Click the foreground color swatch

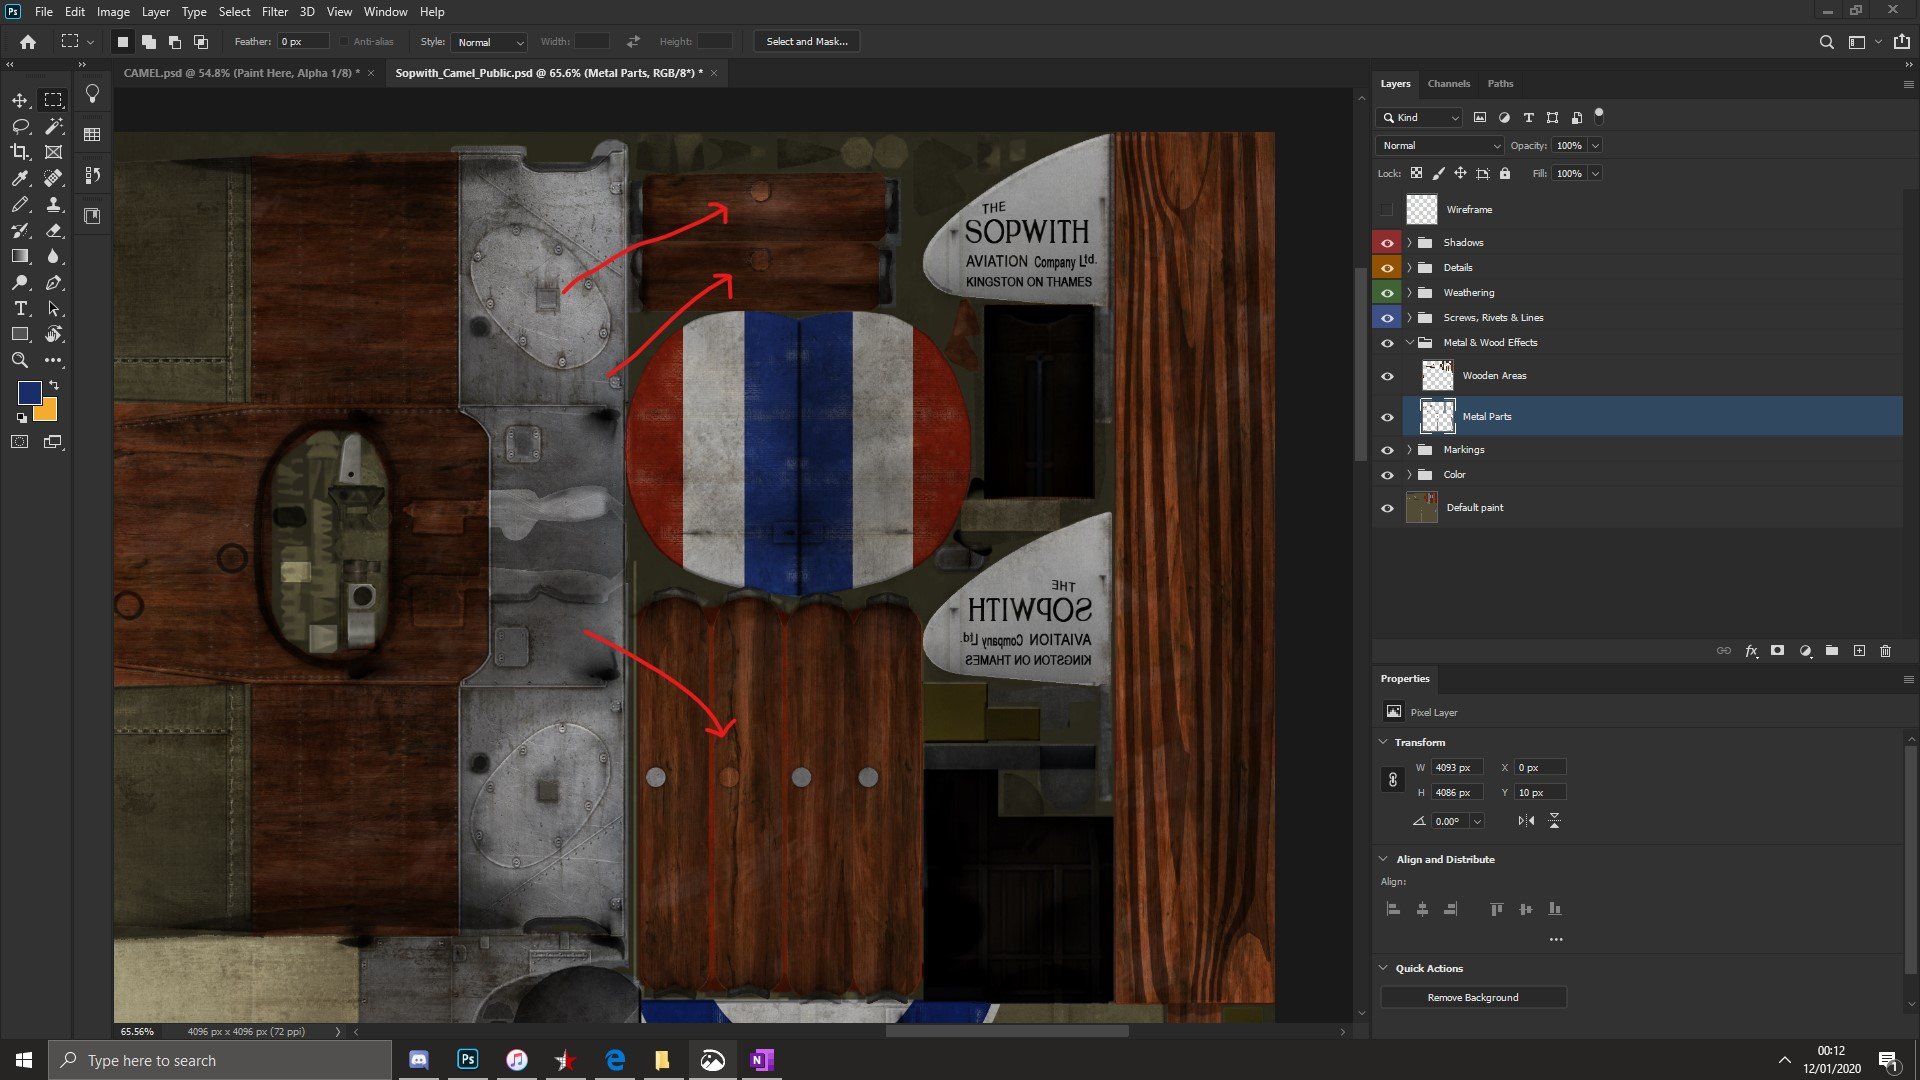click(x=28, y=392)
